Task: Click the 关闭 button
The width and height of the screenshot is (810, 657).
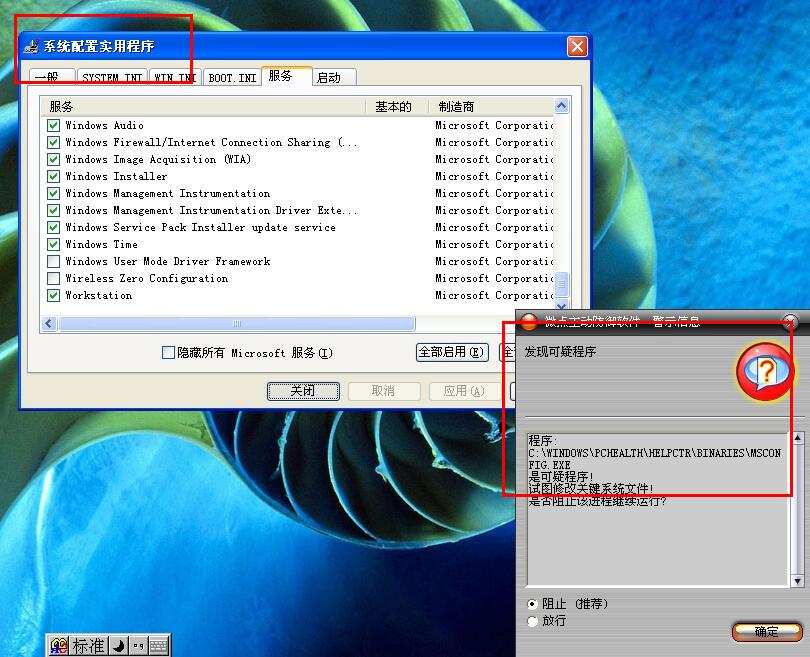Action: 303,391
